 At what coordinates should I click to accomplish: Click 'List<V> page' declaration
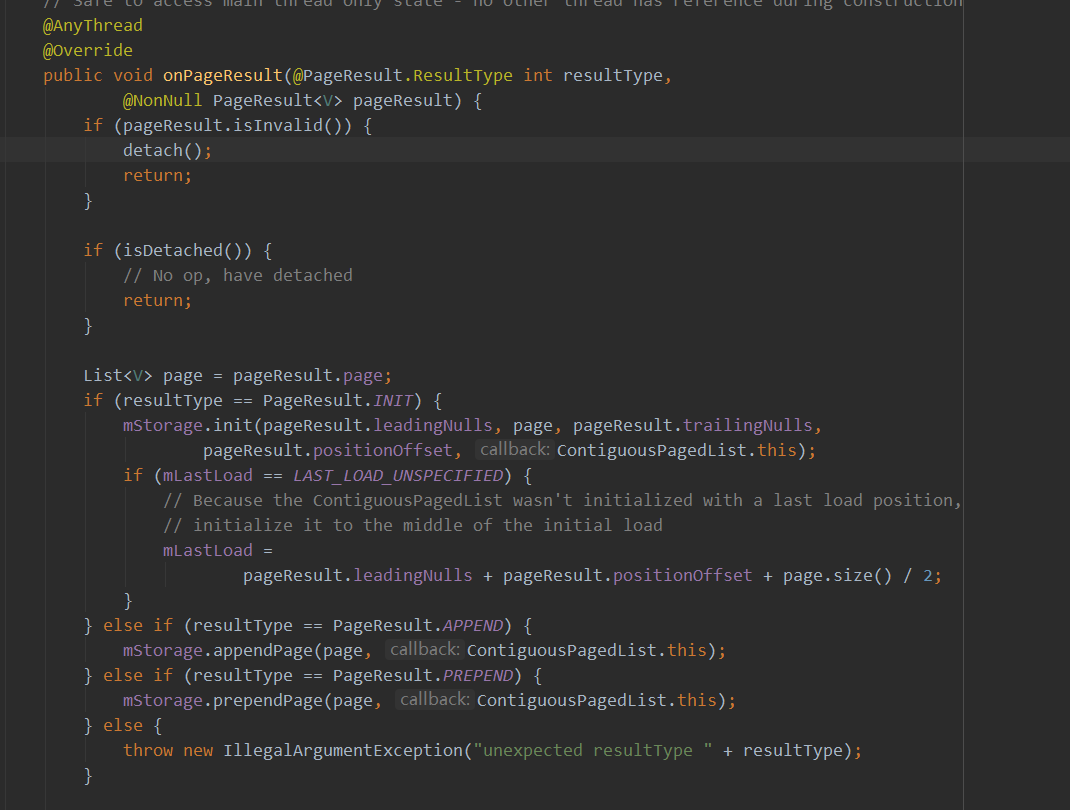[143, 376]
